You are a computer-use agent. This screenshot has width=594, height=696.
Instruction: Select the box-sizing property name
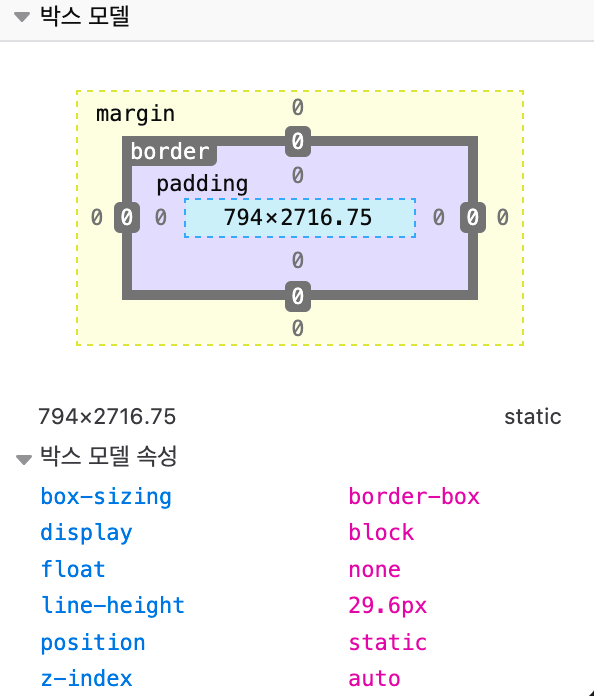pos(106,496)
